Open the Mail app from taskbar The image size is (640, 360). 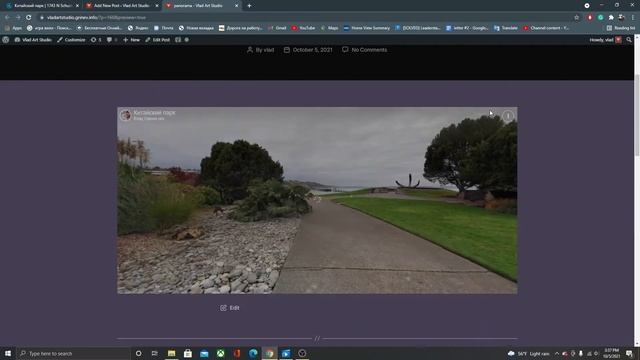coord(204,353)
